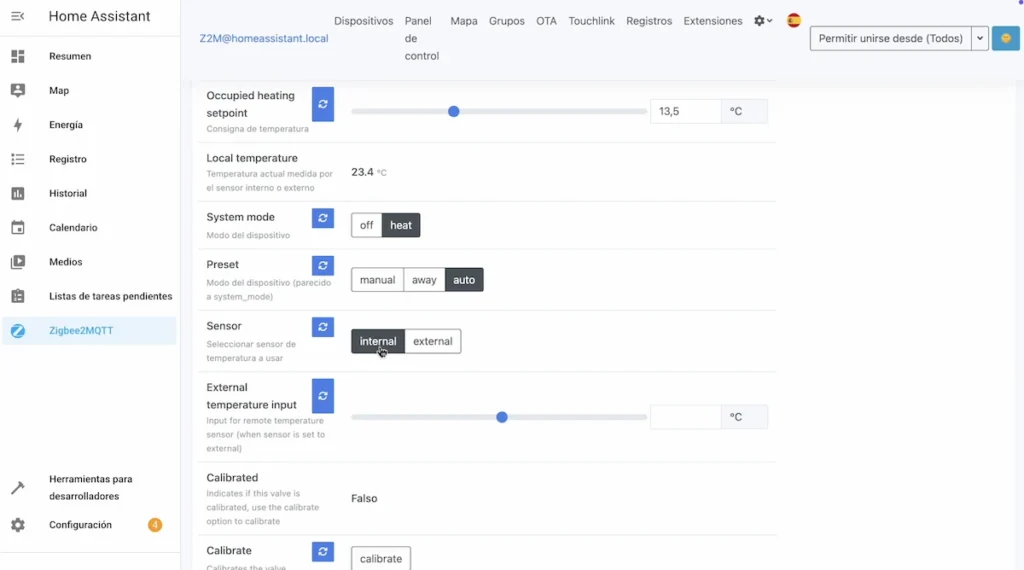Open the Registro list icon
The image size is (1024, 570).
coord(18,159)
